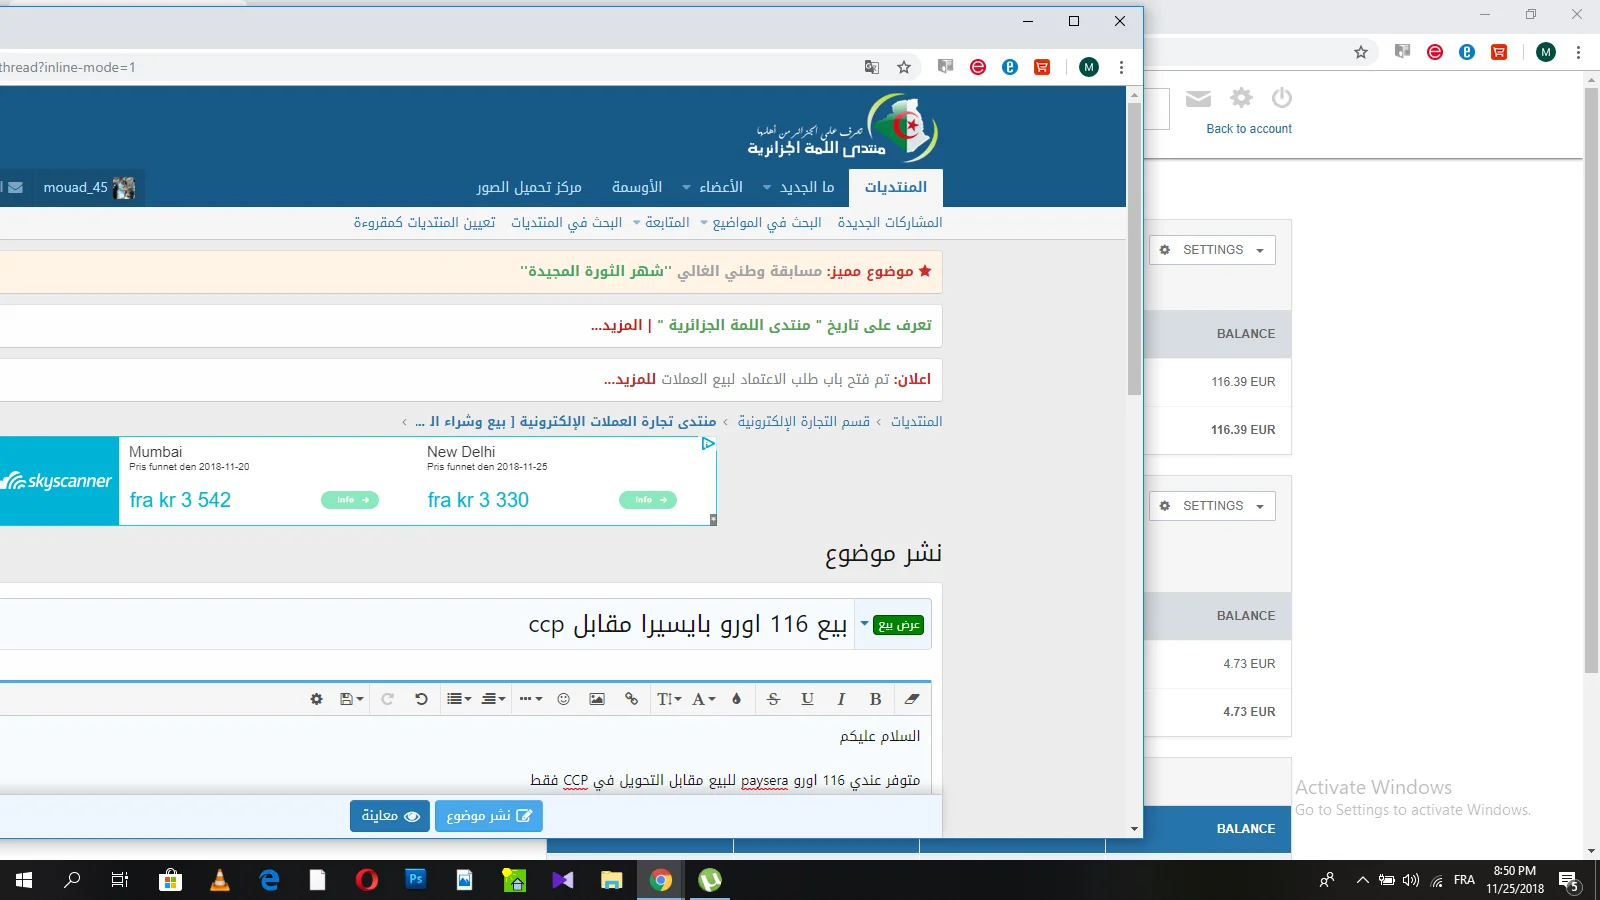
Task: Expand the list formatting dropdown
Action: coord(459,699)
